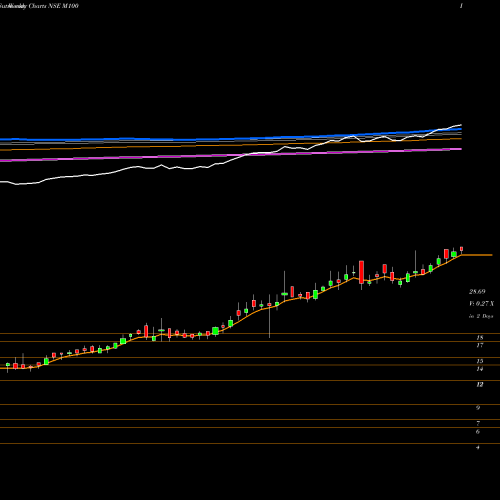Select the price level label 14
500x500 pixels.
click(480, 369)
